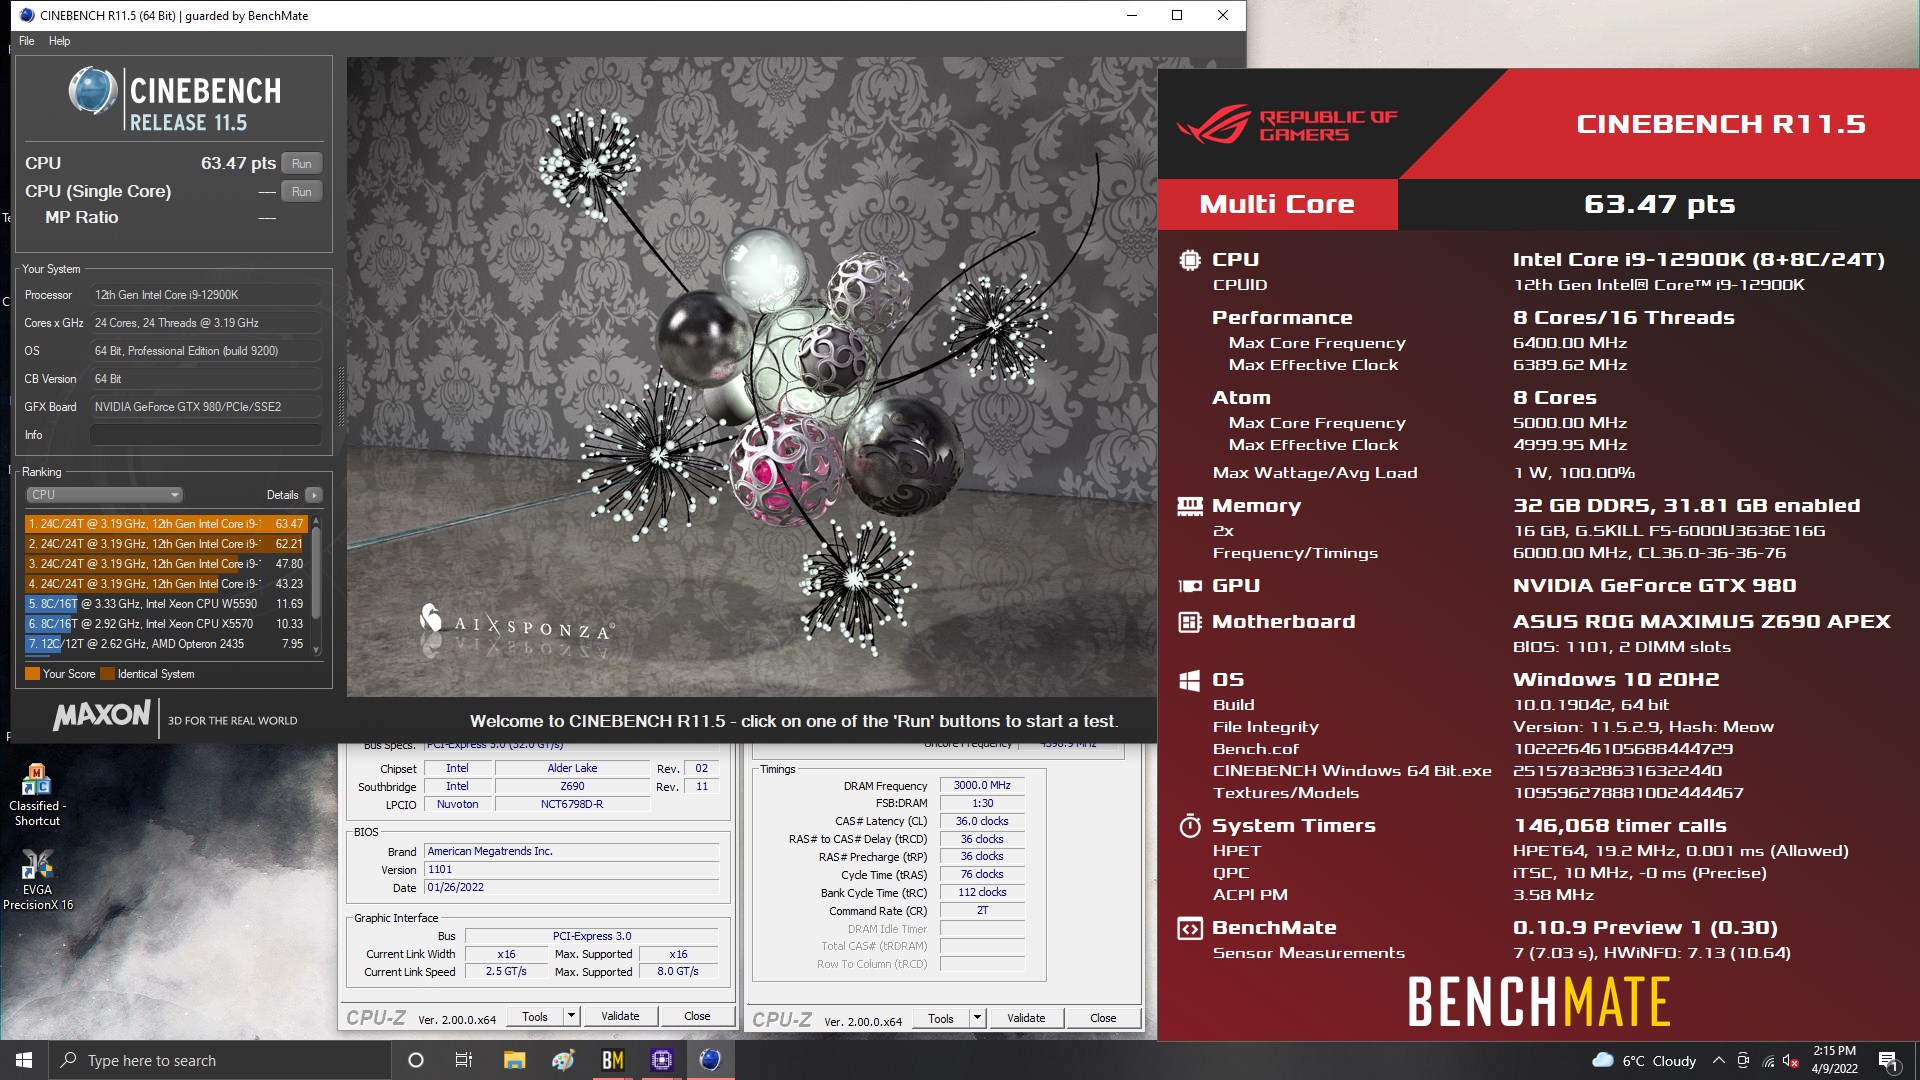Click the Windows OS icon in BenchMate panel
This screenshot has width=1920, height=1080.
coord(1189,680)
